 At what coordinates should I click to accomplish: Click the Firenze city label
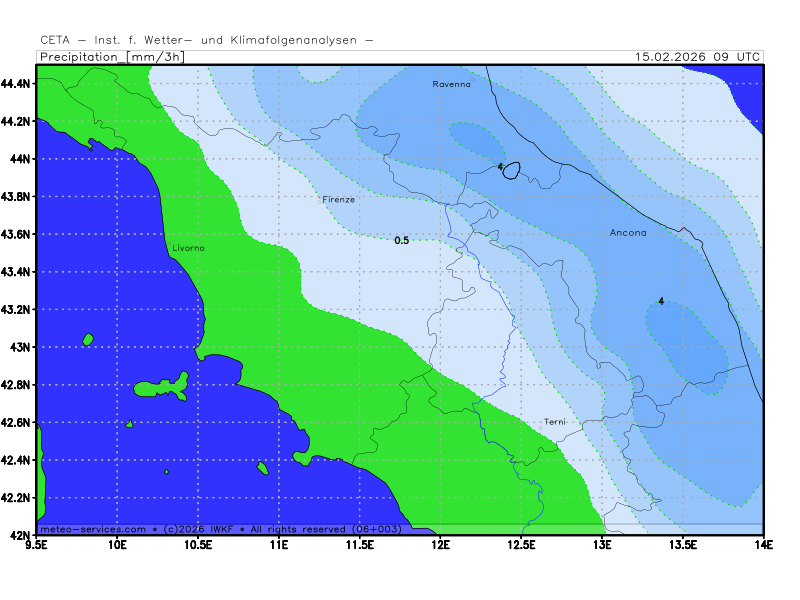338,199
